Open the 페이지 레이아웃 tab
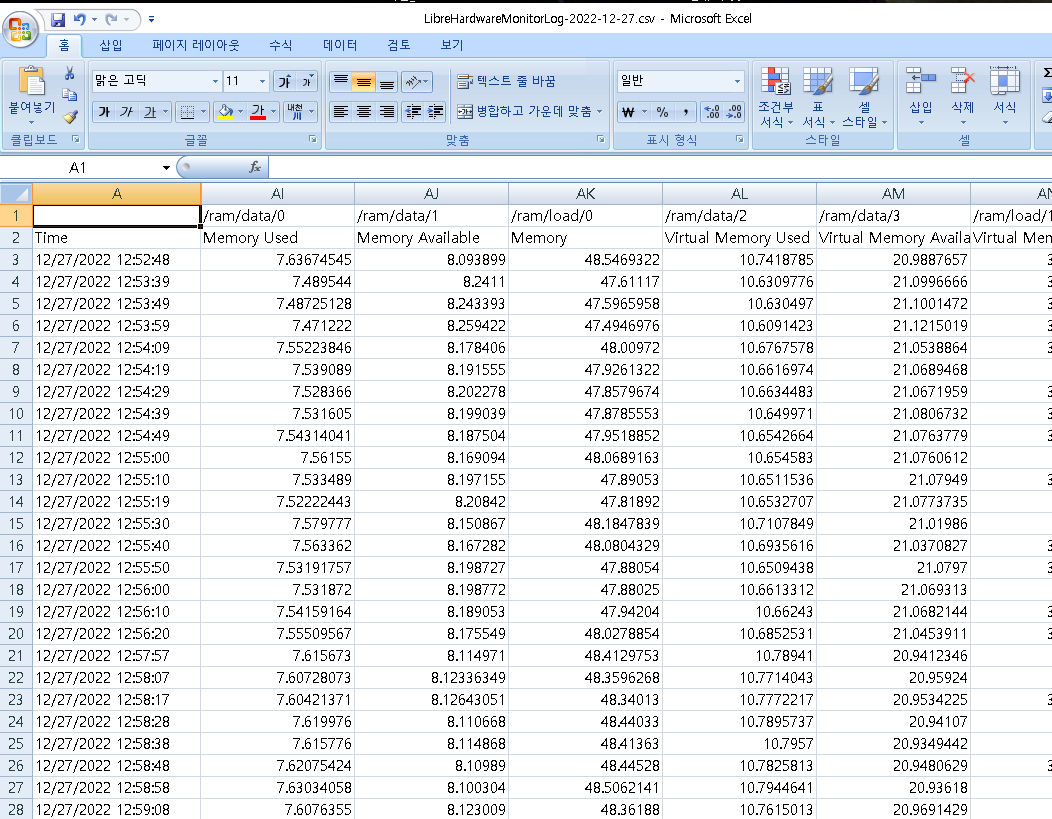The width and height of the screenshot is (1052, 819). 195,45
